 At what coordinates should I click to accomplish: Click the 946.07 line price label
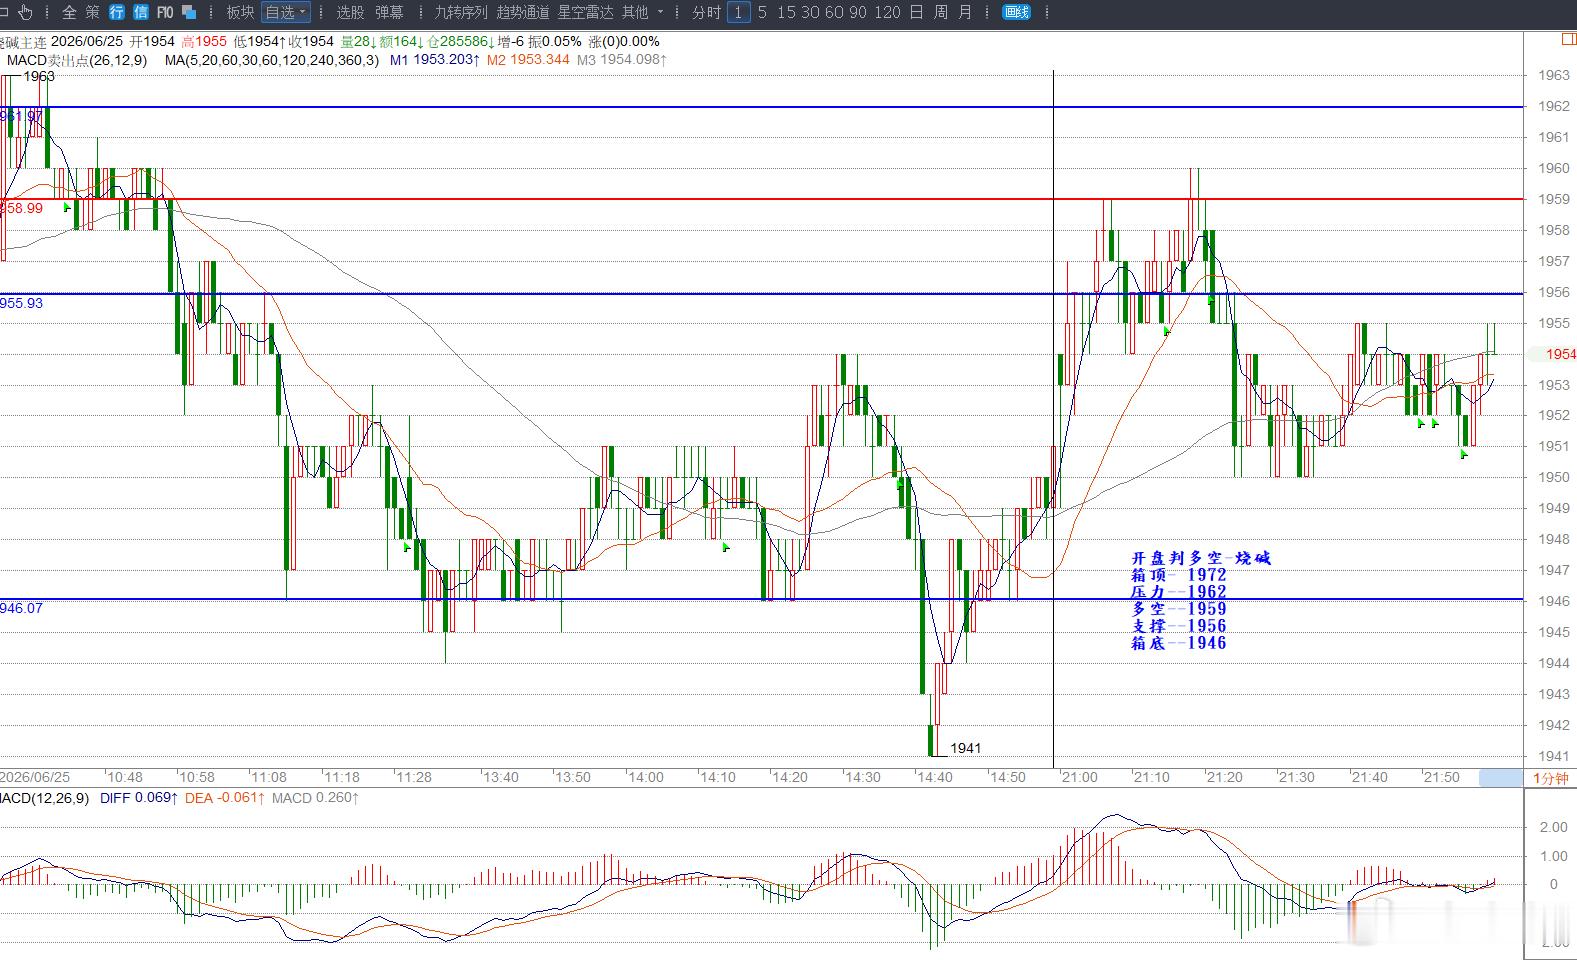tap(22, 608)
